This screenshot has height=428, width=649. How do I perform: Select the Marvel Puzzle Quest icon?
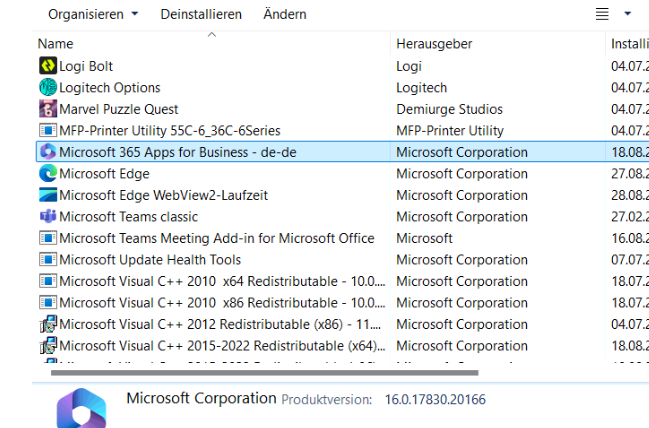click(47, 109)
